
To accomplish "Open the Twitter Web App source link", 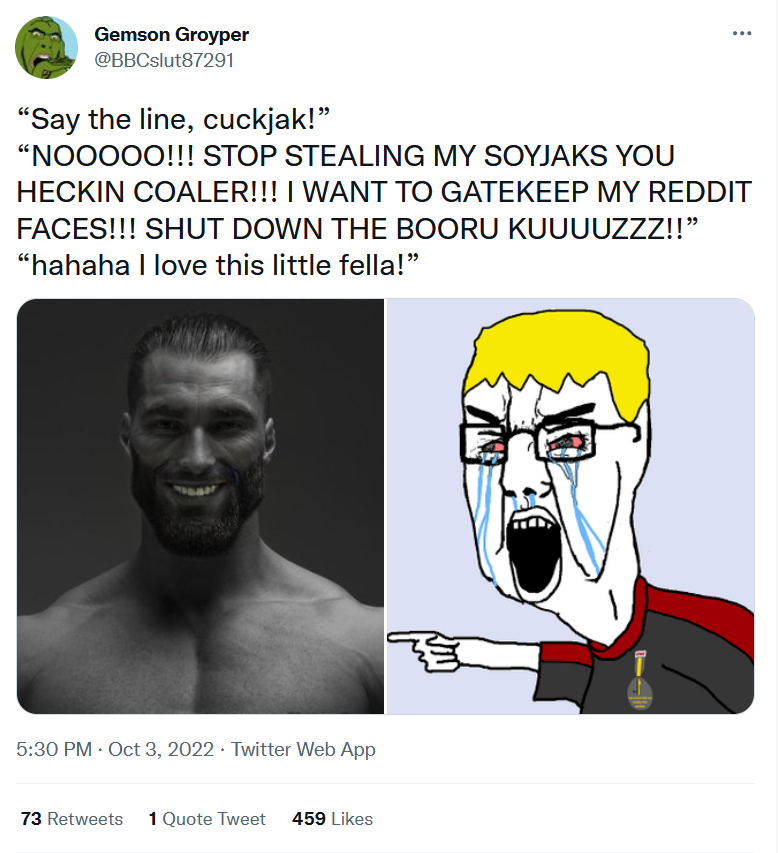I will (303, 749).
